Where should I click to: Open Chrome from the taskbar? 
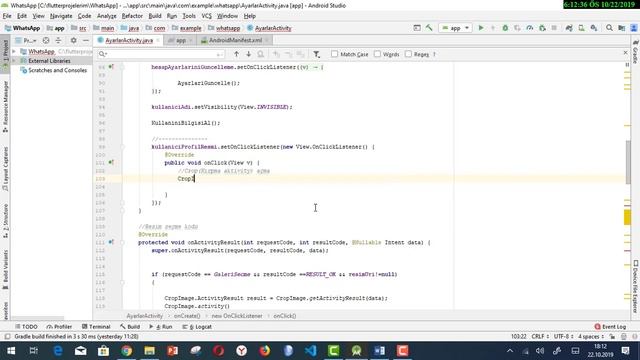pos(127,351)
